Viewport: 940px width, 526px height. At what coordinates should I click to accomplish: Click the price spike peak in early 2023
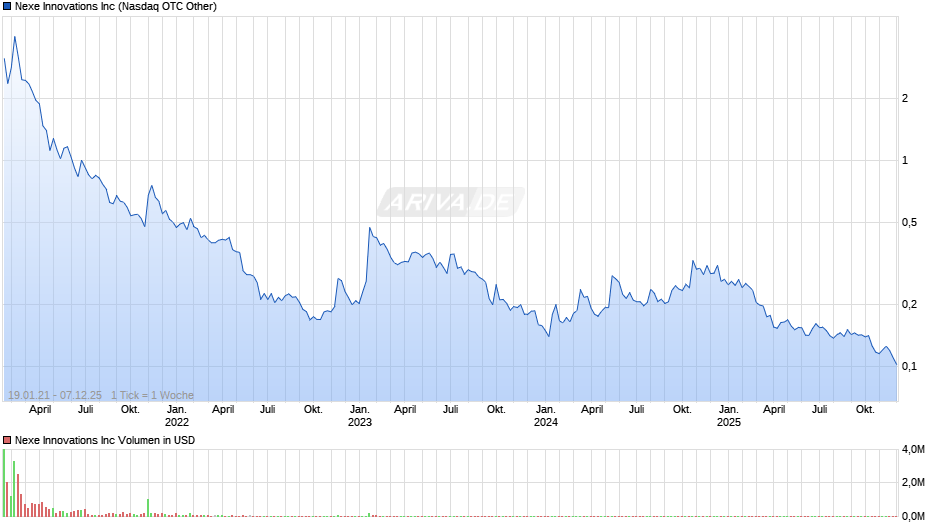coord(370,228)
